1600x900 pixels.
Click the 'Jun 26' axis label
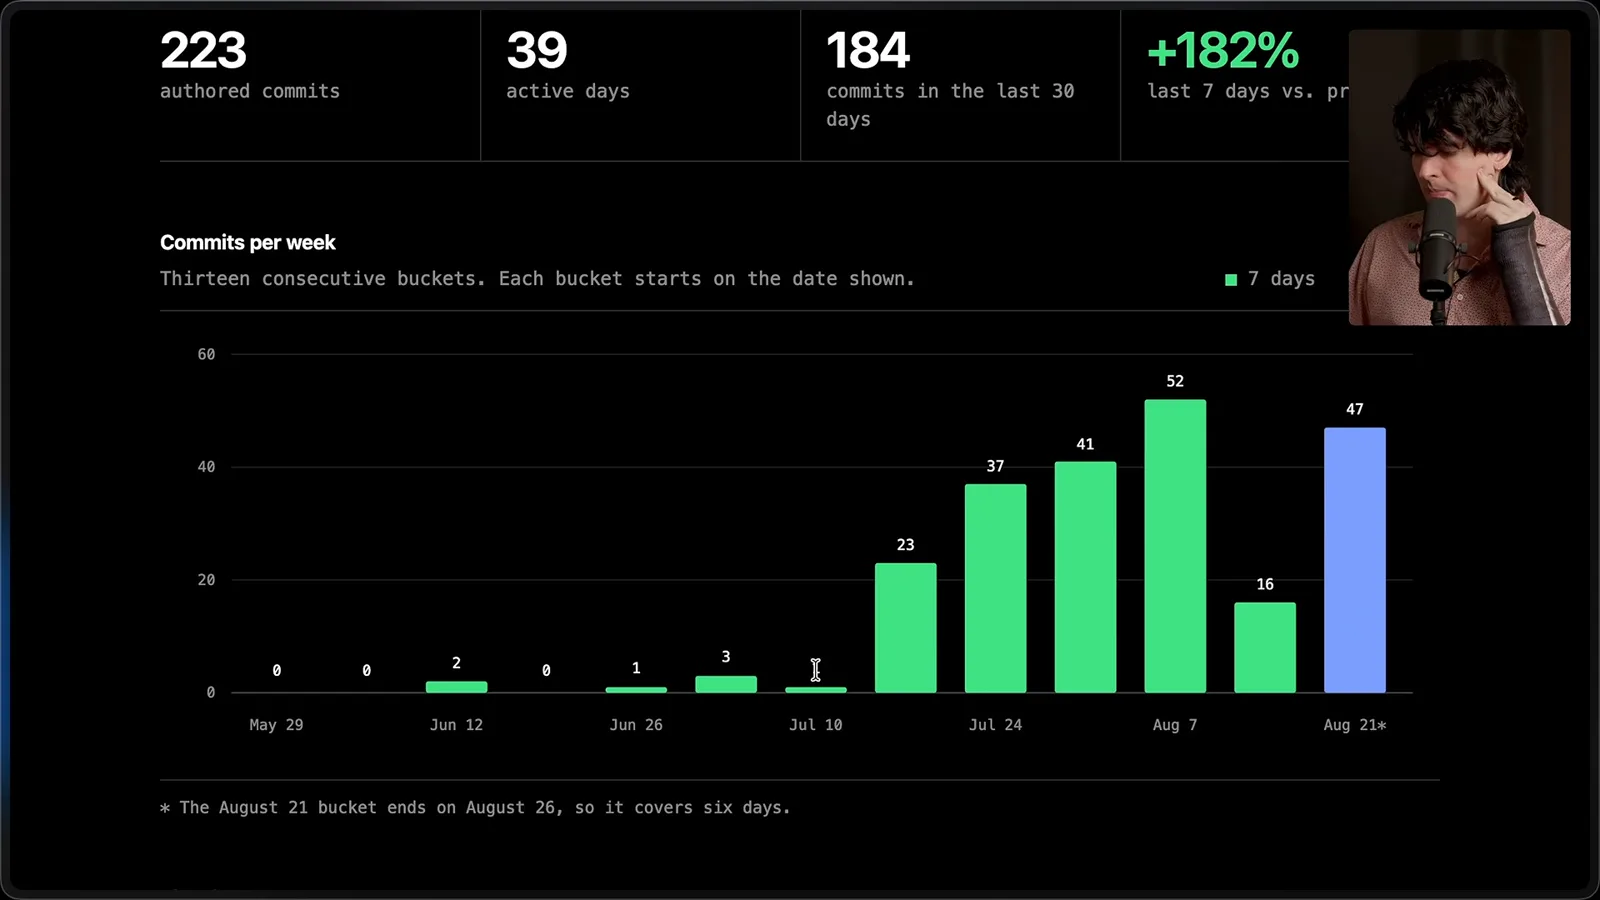[636, 725]
